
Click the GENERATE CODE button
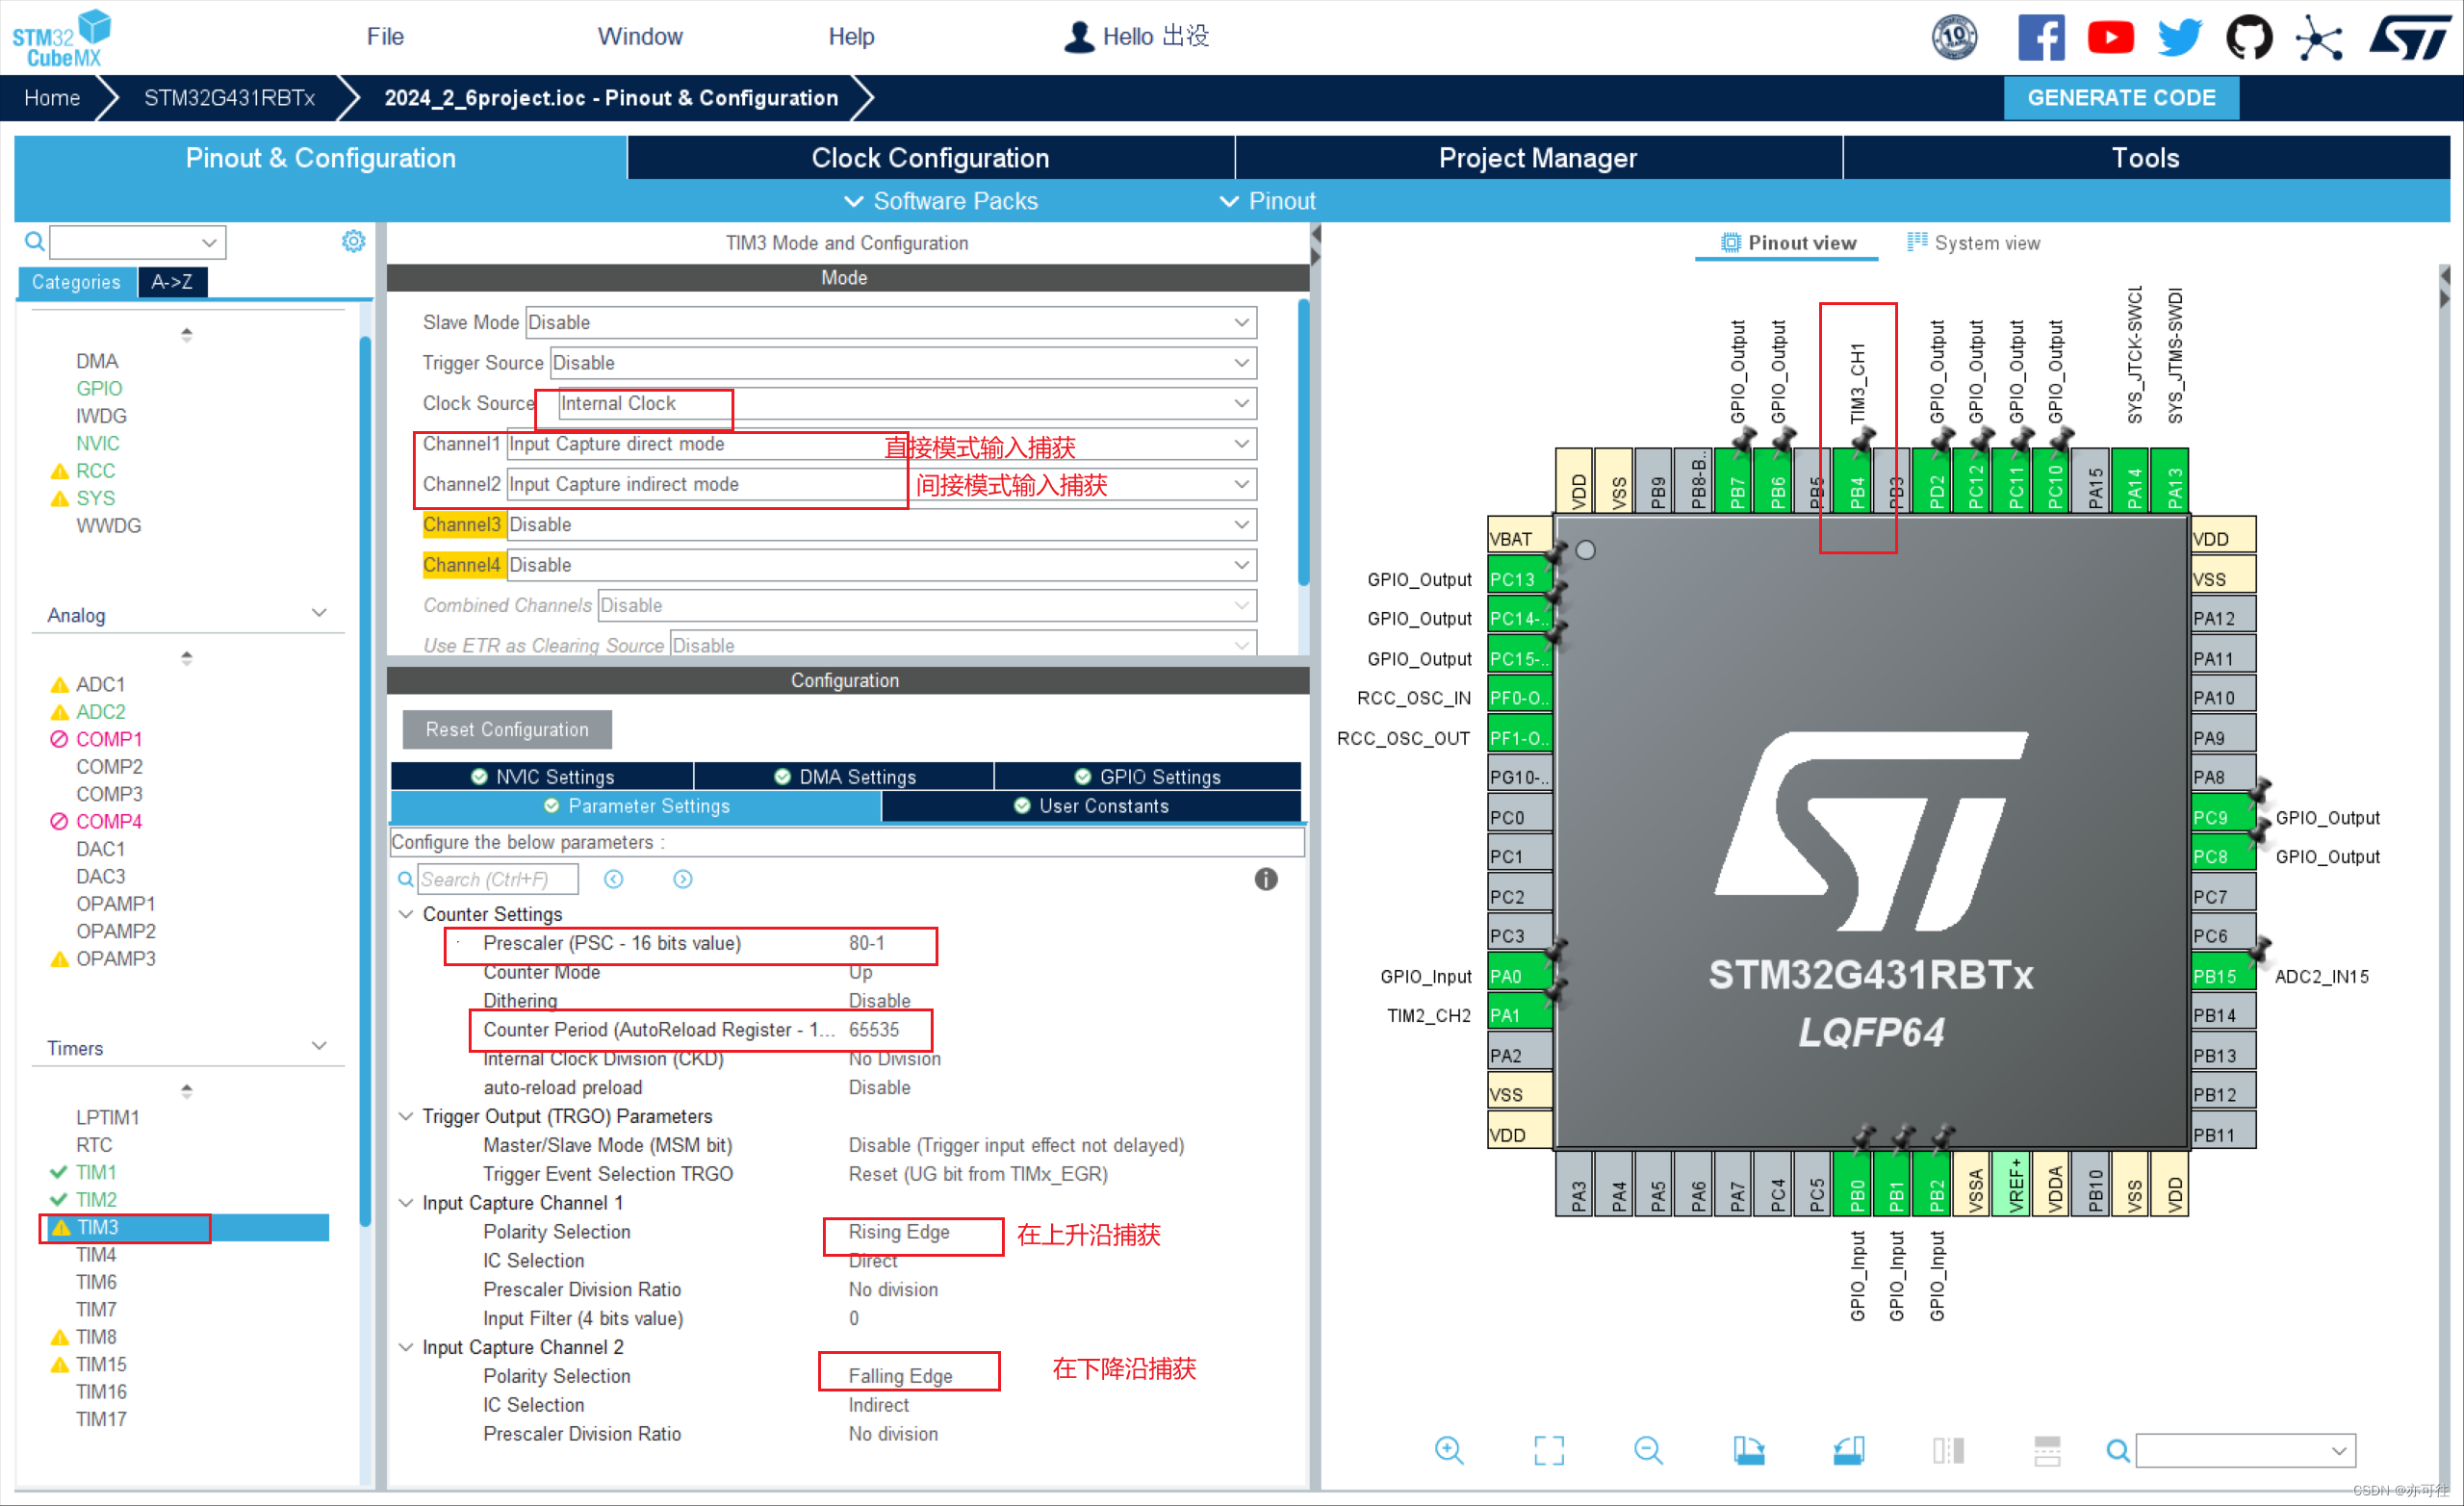point(2121,98)
